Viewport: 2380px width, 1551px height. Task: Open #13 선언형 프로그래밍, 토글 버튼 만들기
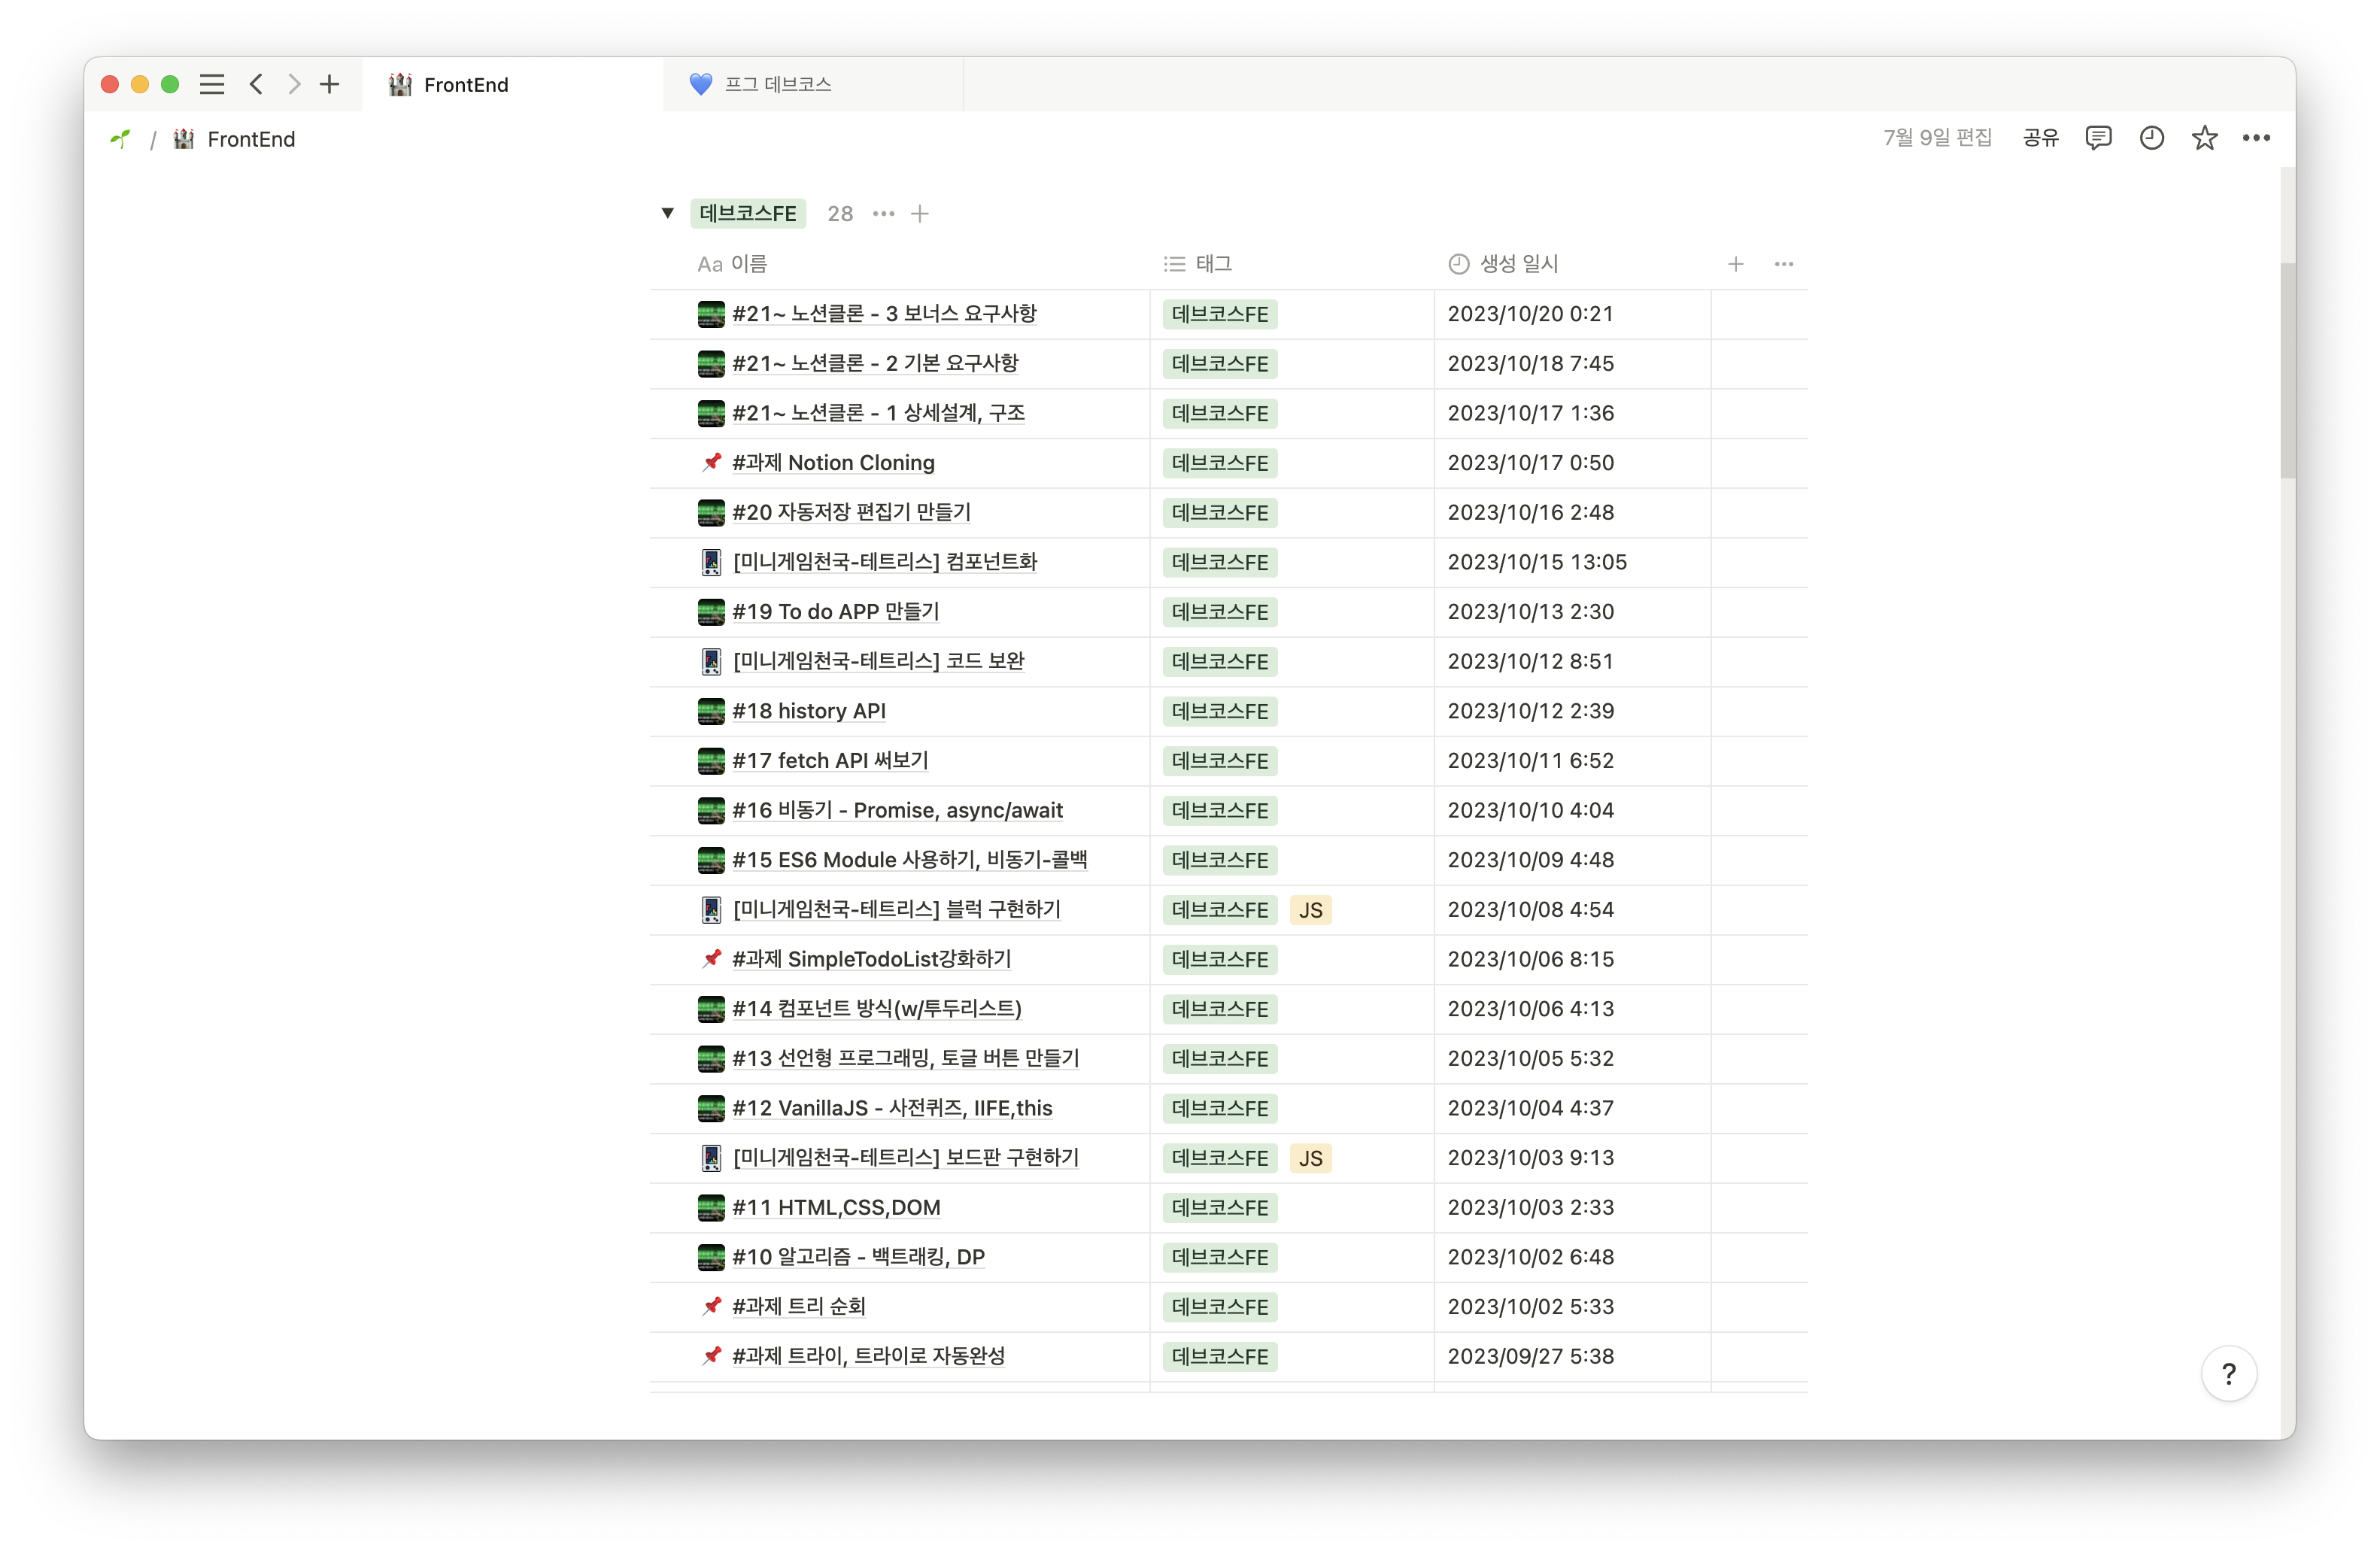[x=906, y=1058]
